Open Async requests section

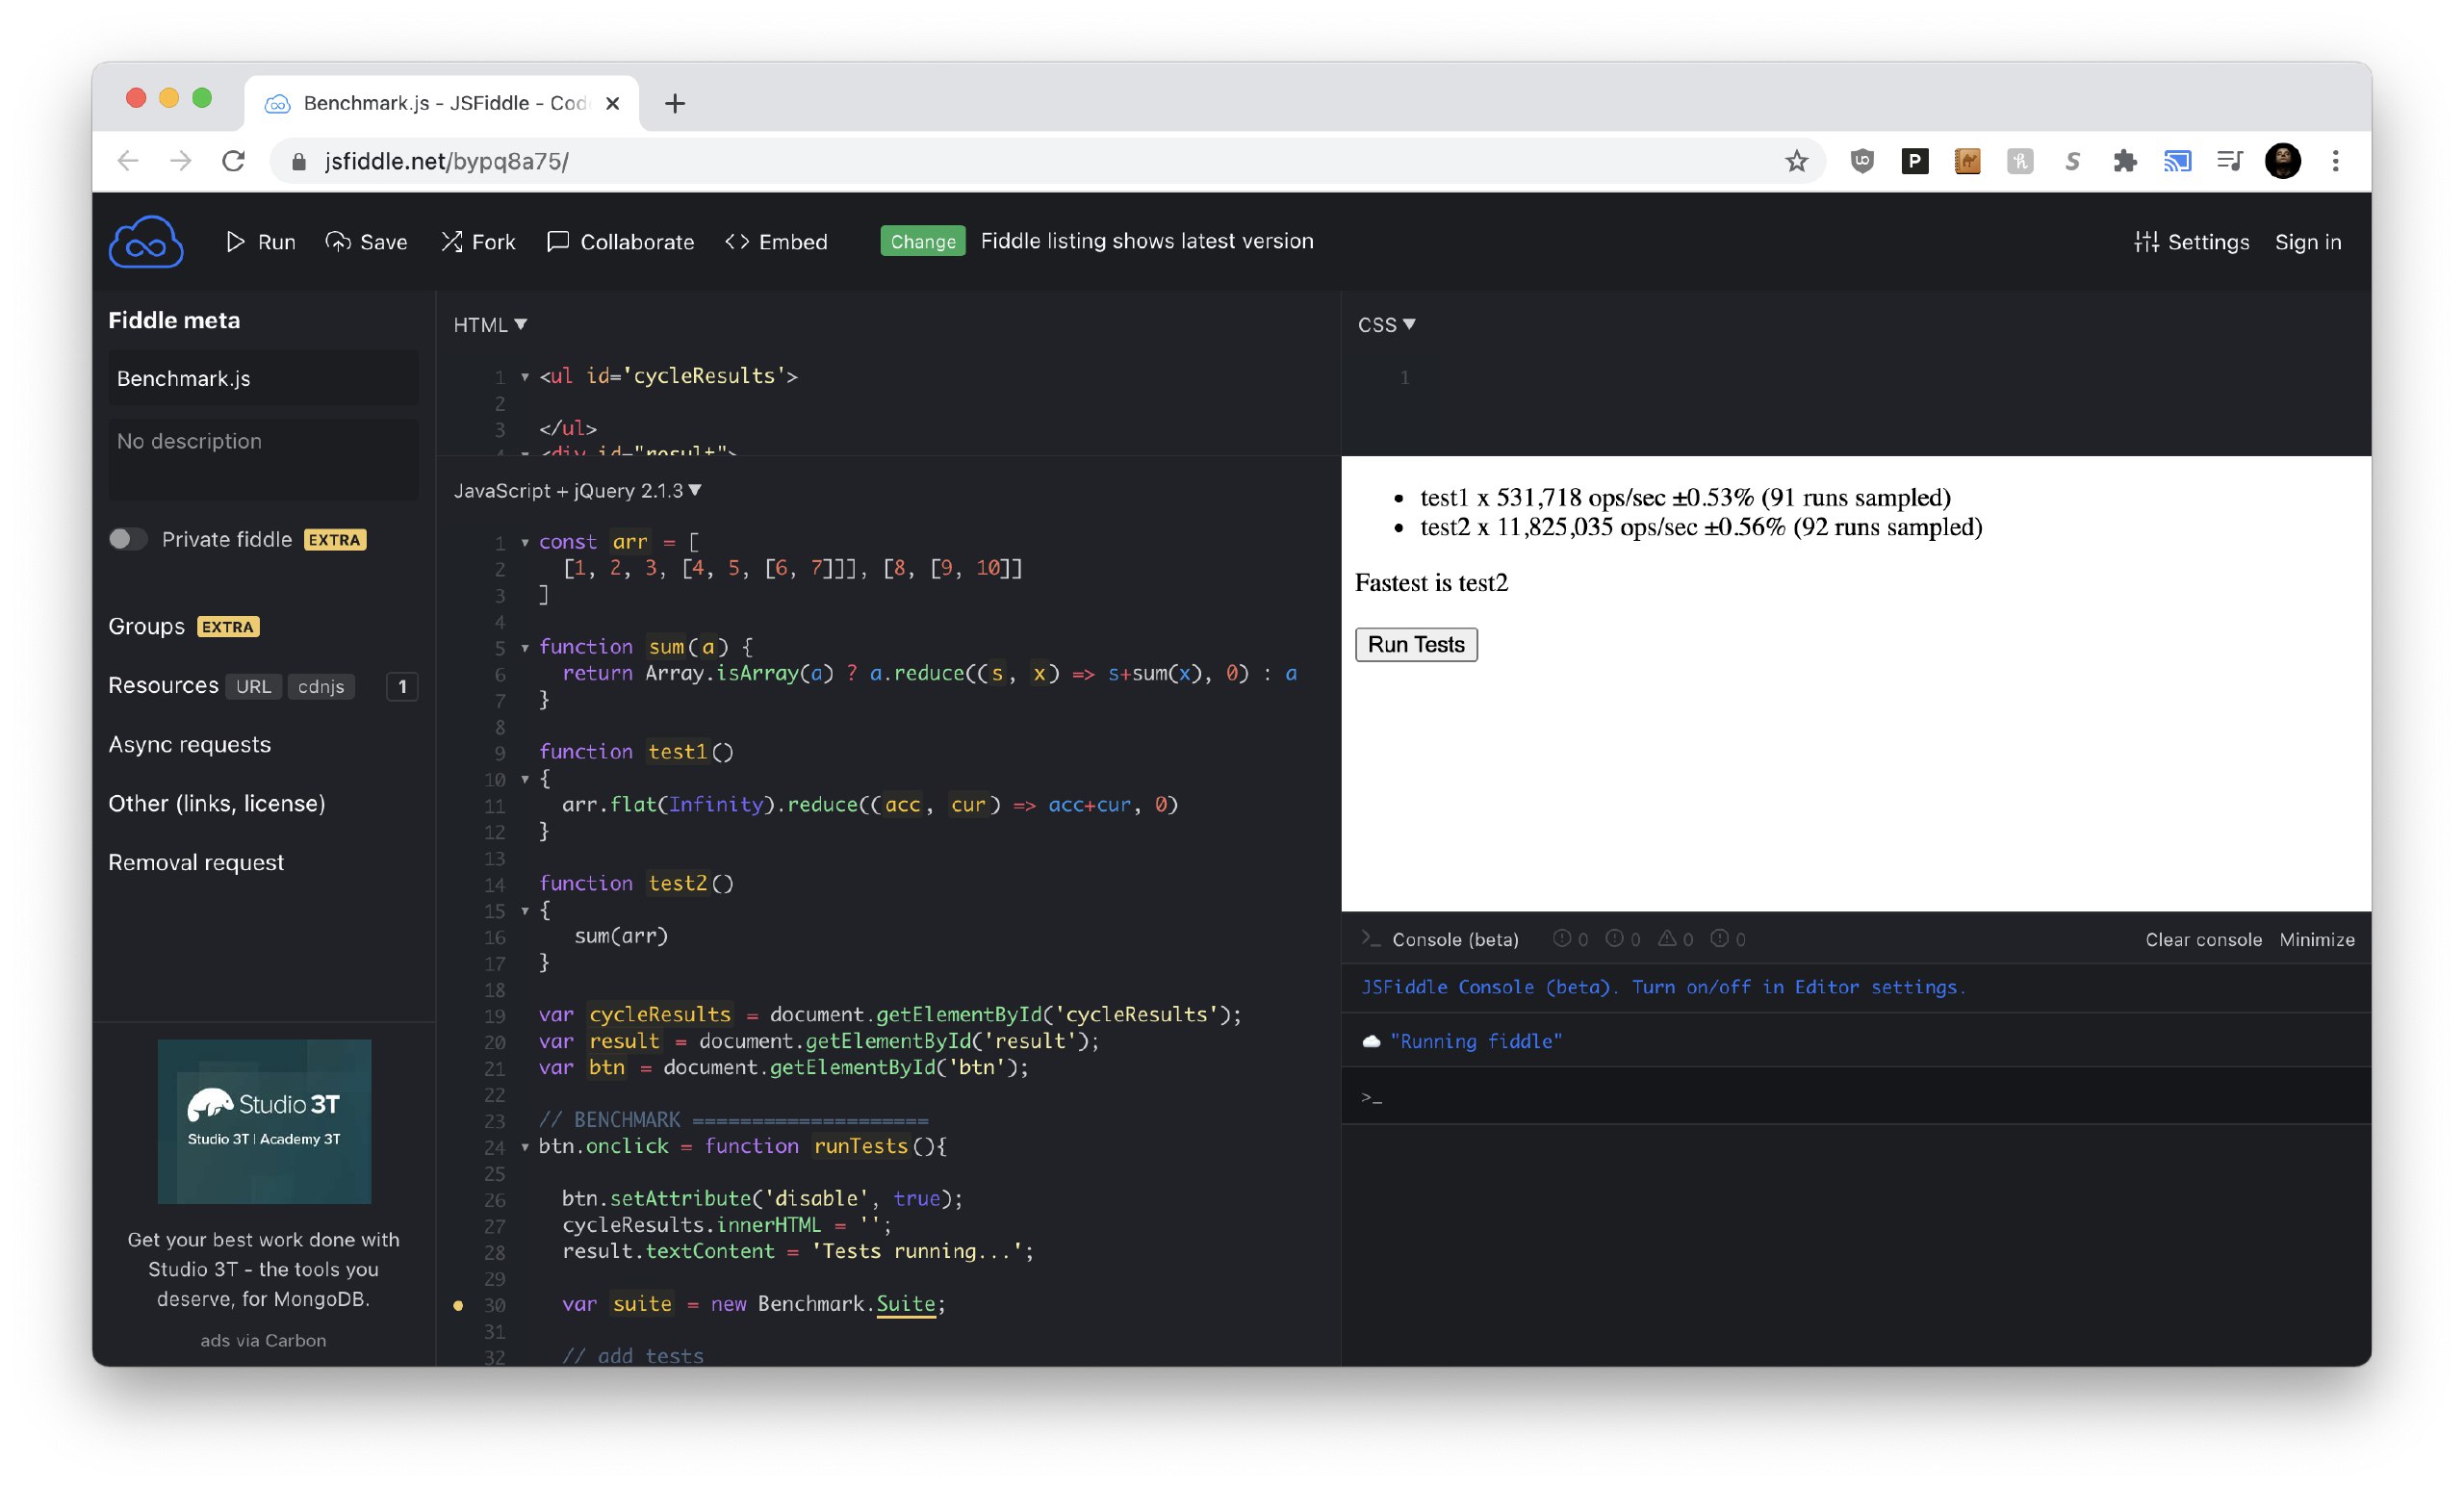[x=189, y=744]
